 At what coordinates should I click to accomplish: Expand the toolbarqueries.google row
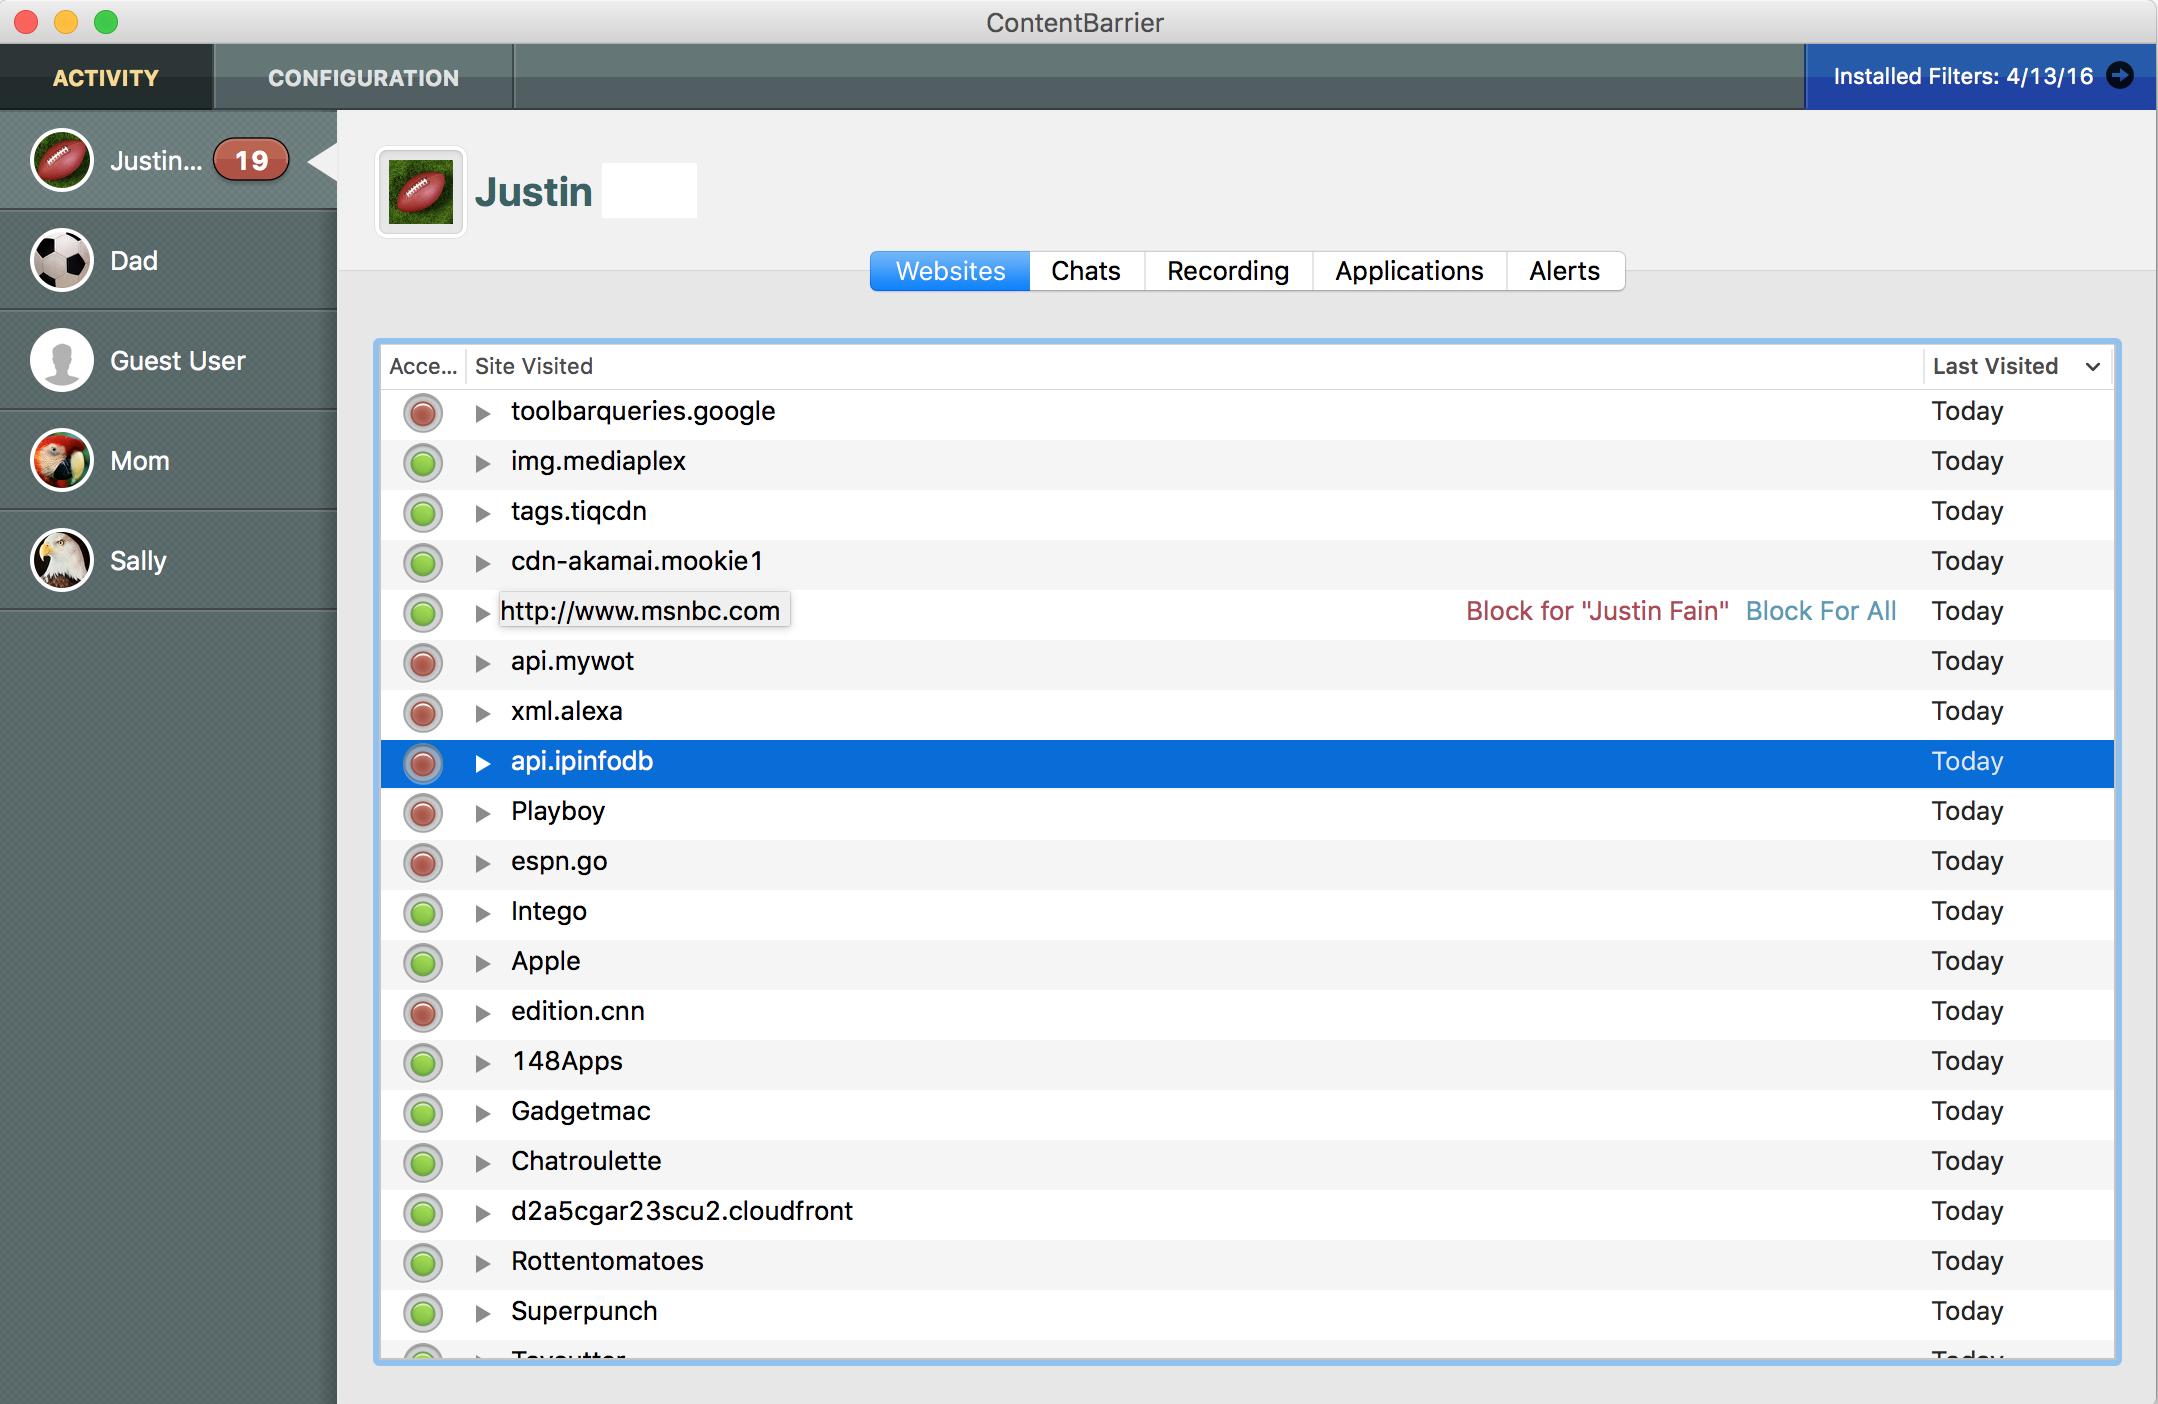tap(483, 413)
